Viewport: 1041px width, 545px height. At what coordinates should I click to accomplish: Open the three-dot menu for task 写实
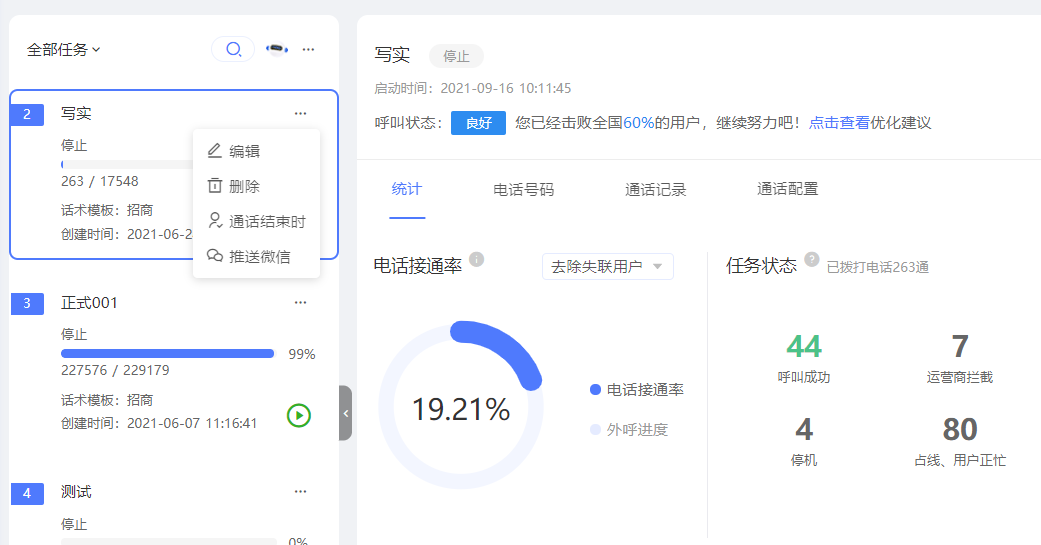coord(300,114)
